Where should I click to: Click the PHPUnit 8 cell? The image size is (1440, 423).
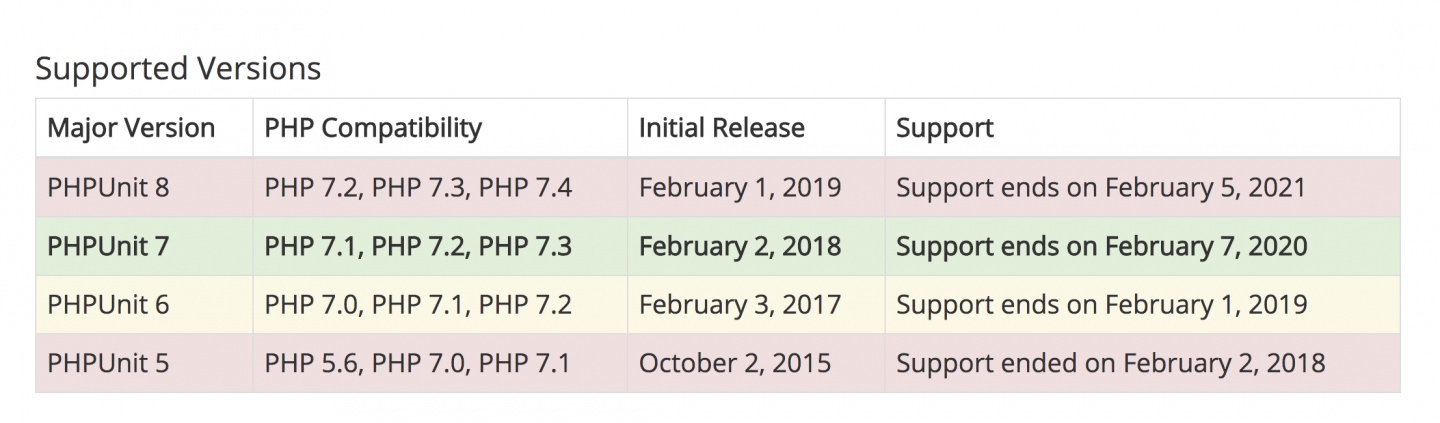[108, 187]
